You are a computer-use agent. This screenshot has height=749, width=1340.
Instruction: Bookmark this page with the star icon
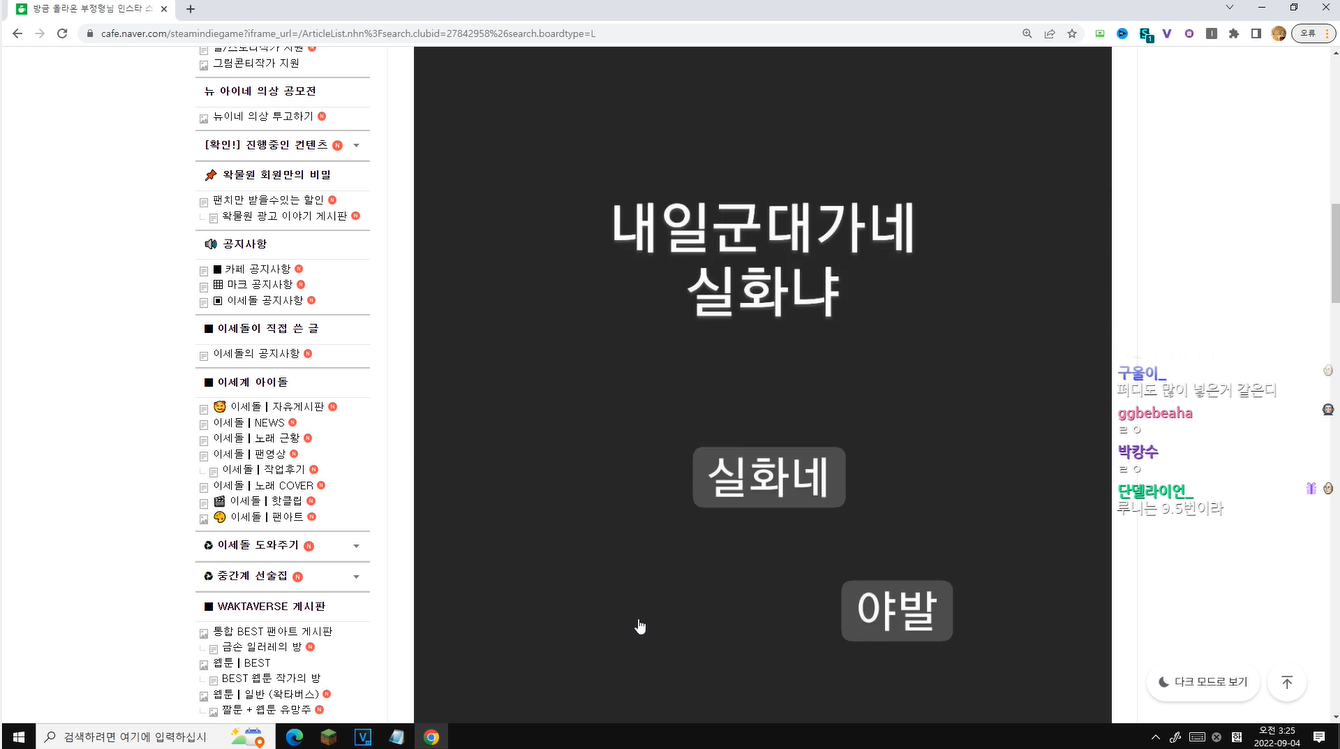[x=1072, y=33]
